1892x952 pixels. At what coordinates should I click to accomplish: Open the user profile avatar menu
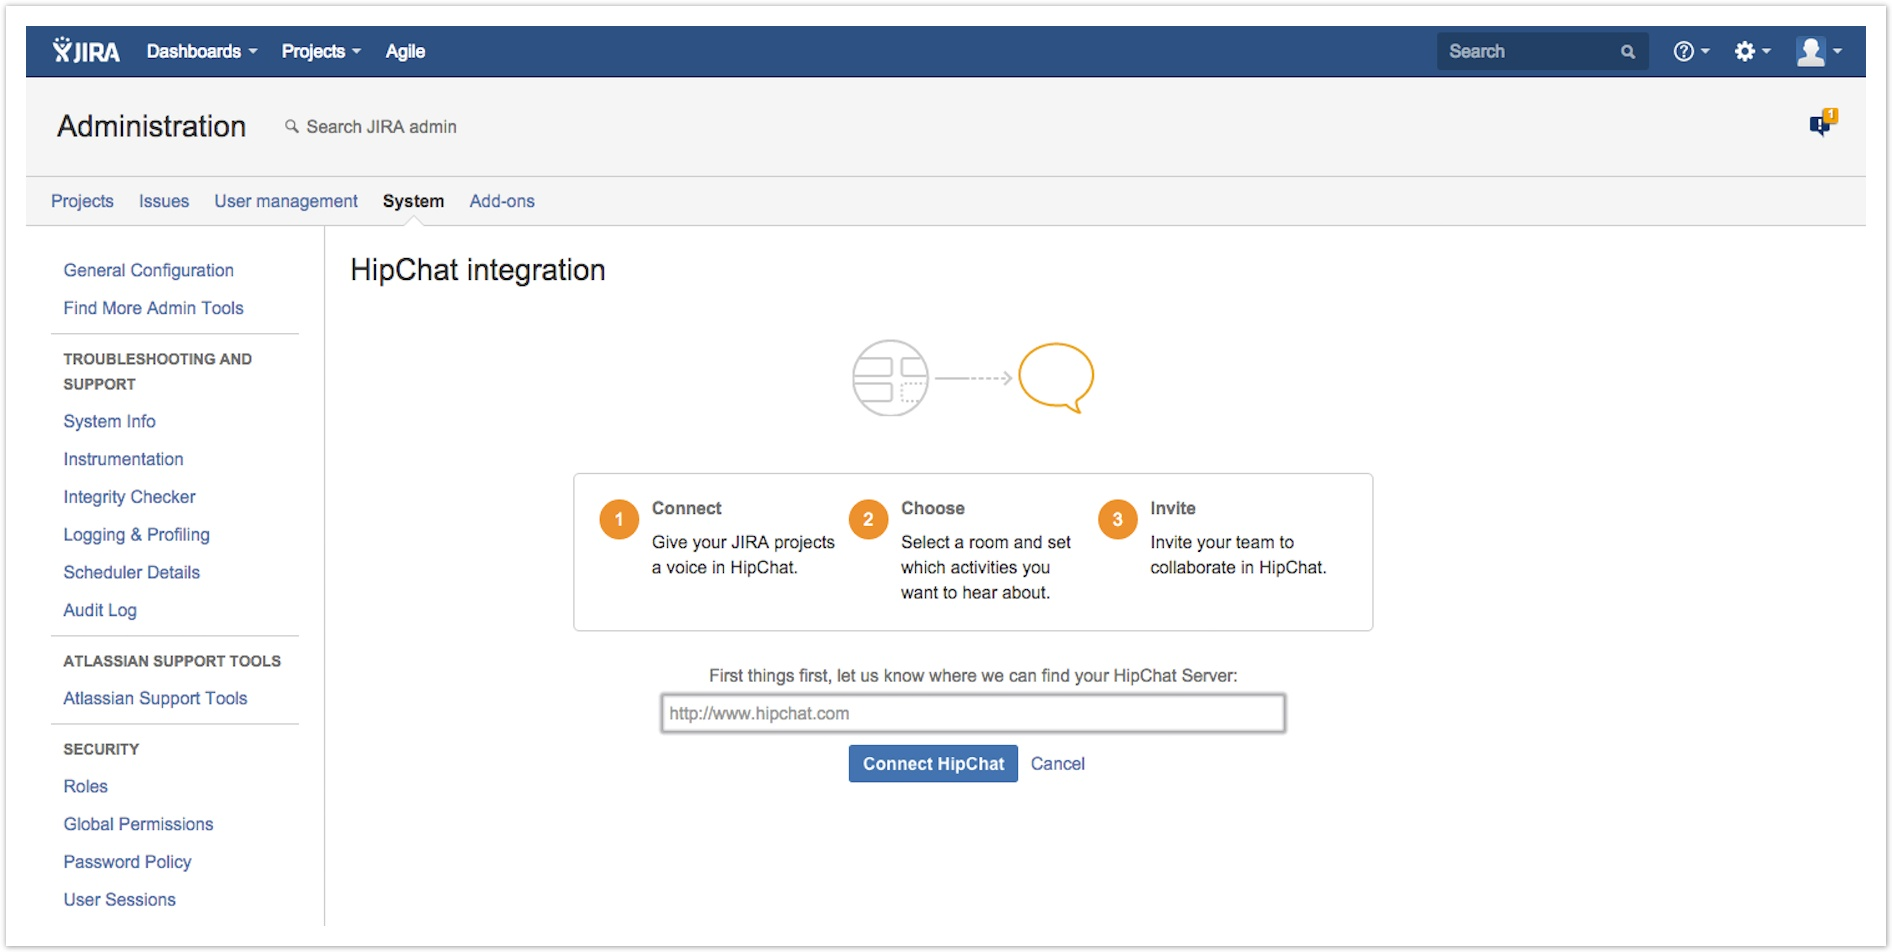1819,51
